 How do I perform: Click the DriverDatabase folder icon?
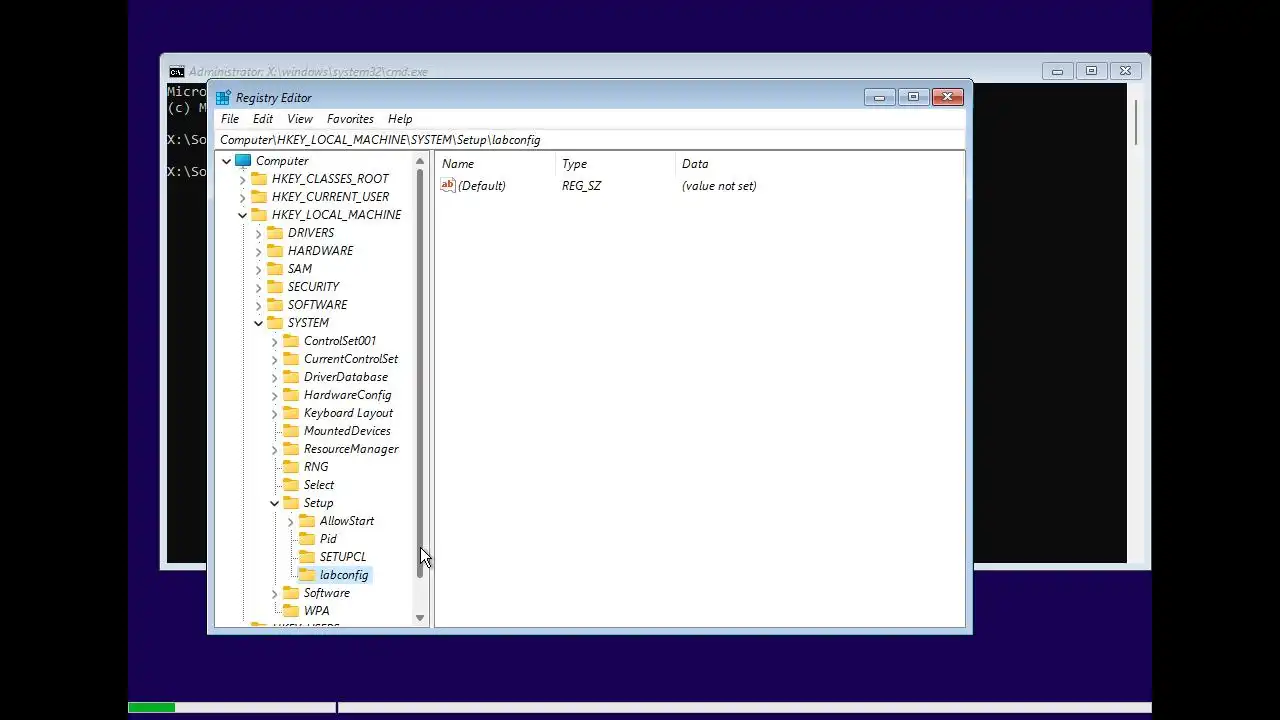pos(291,377)
